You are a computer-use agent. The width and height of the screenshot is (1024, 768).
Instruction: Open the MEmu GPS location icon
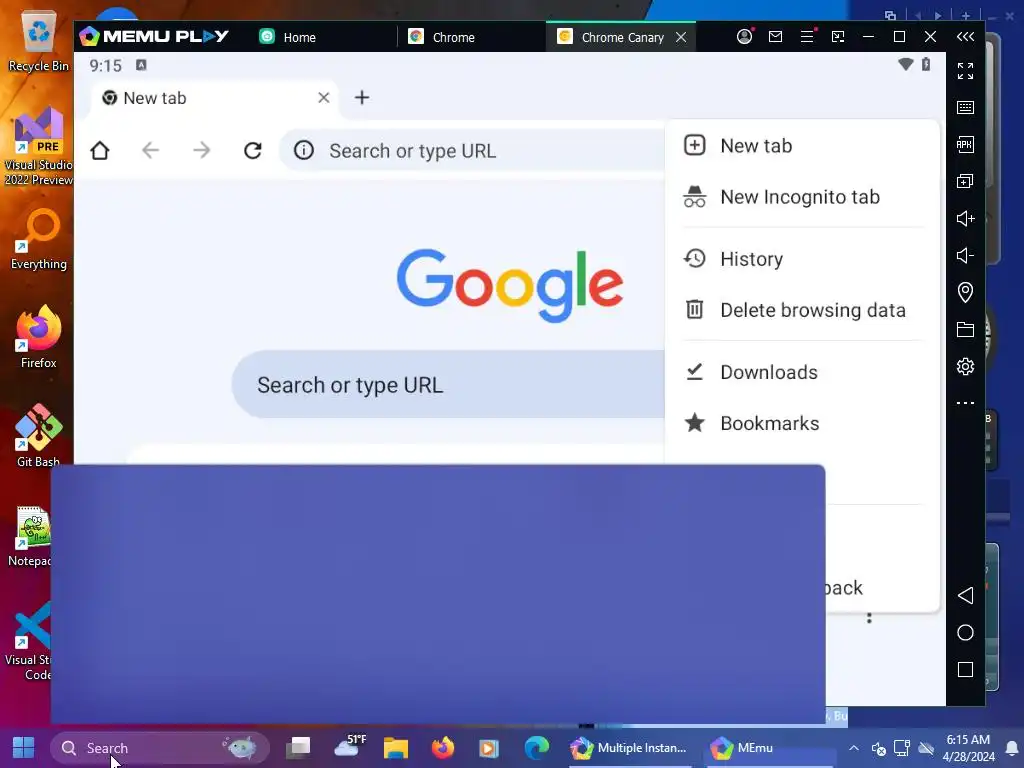965,292
